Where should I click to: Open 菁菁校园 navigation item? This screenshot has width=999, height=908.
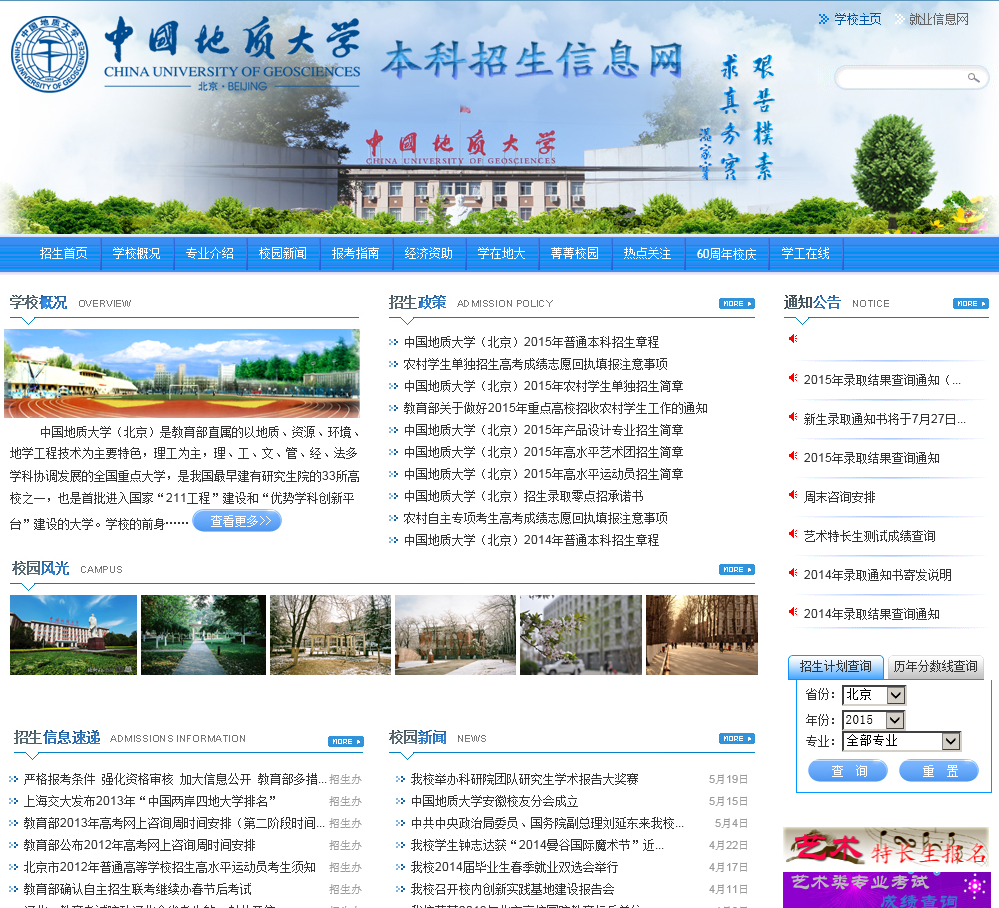[x=574, y=254]
